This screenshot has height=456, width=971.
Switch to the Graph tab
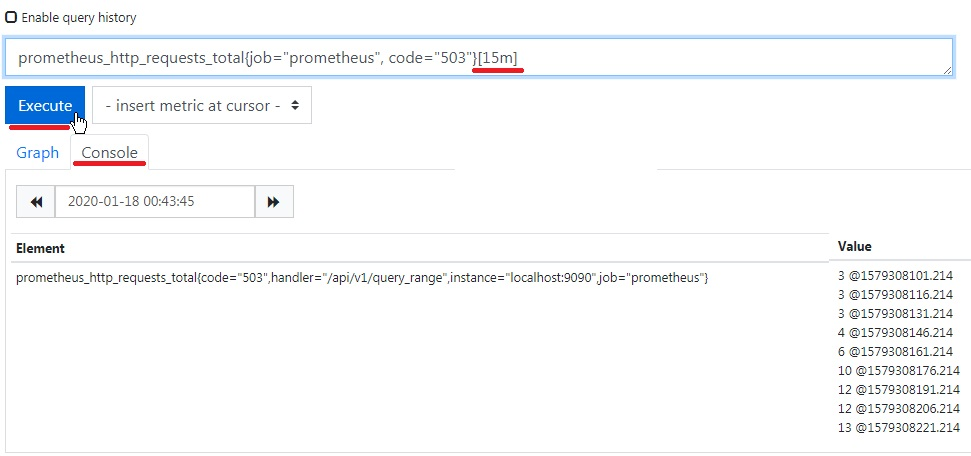point(38,152)
